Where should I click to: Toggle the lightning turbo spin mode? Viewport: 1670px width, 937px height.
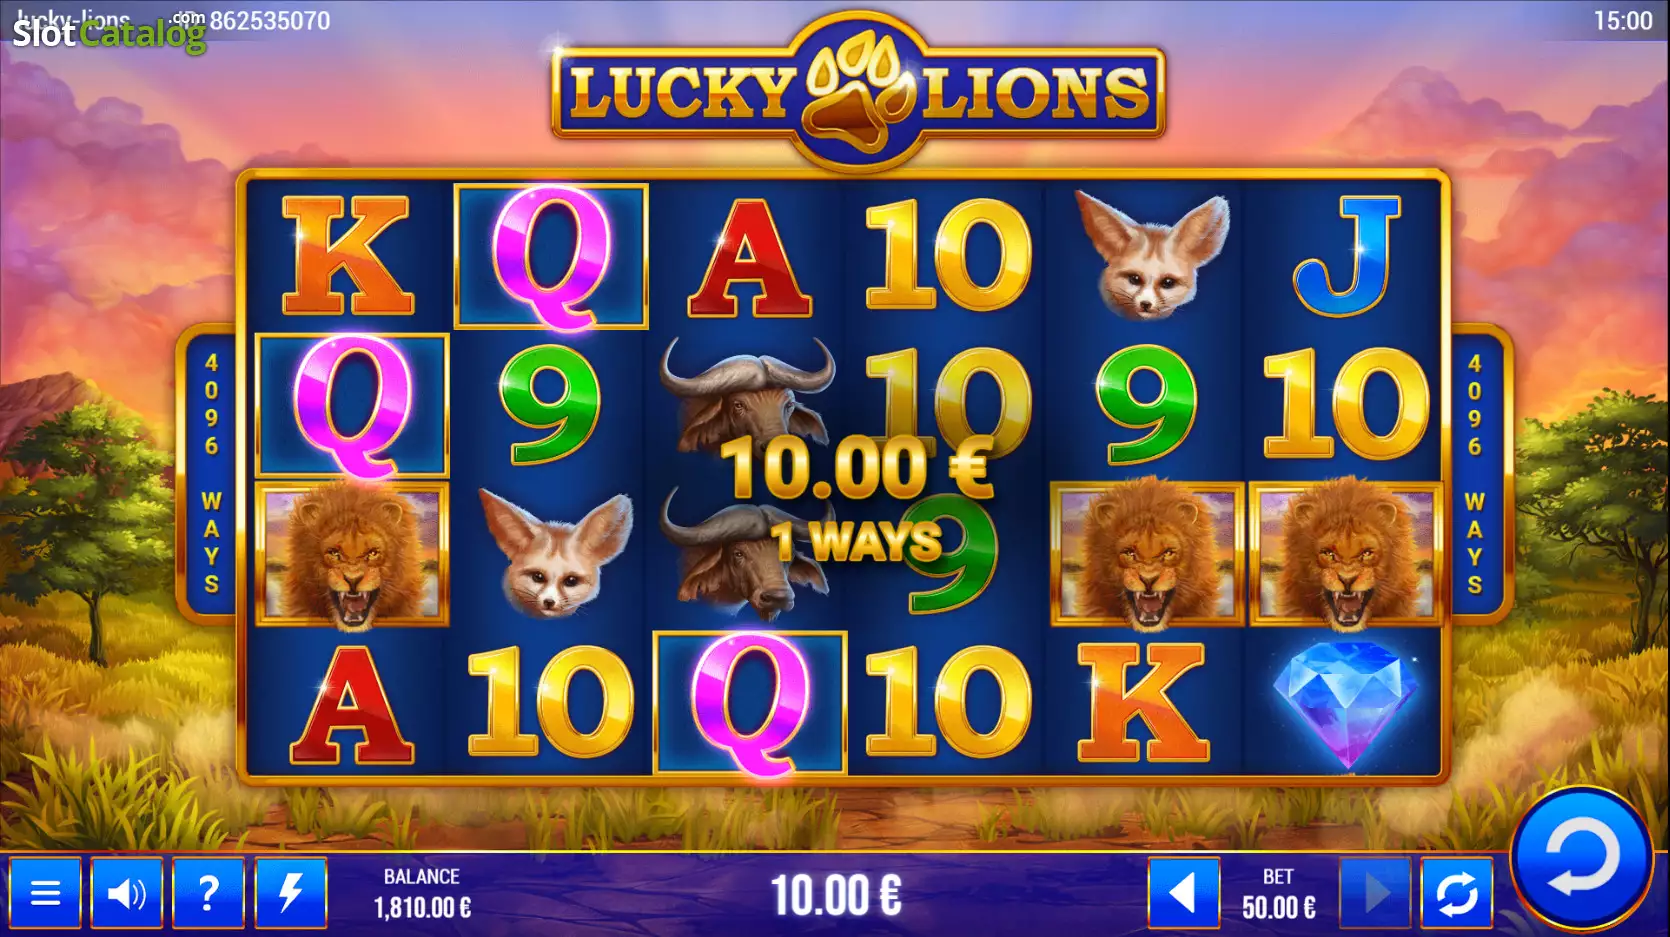[x=290, y=892]
